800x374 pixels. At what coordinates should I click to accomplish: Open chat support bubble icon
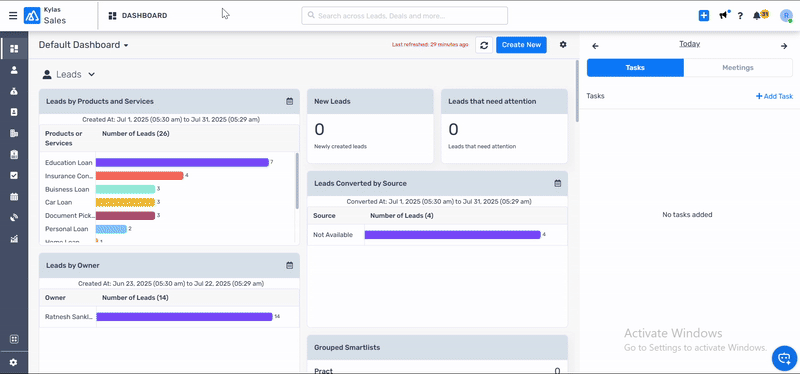click(784, 358)
